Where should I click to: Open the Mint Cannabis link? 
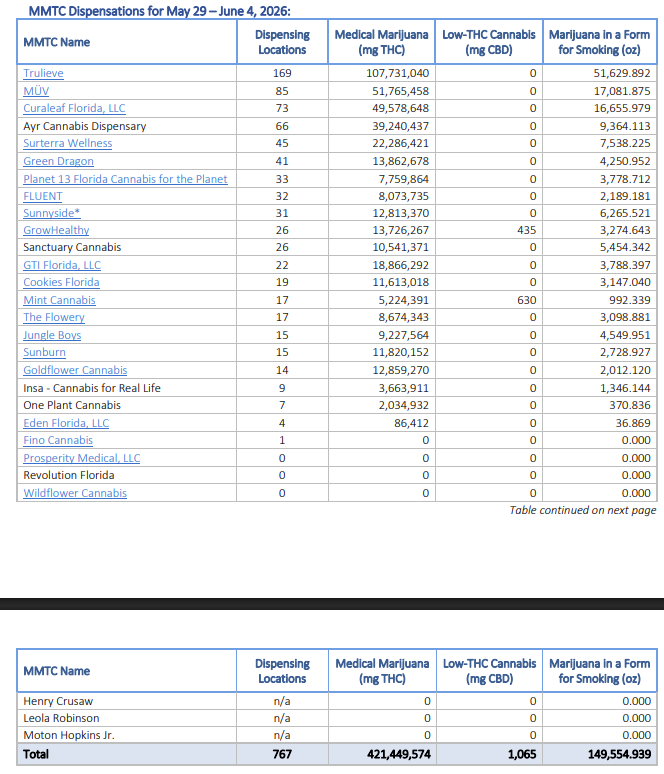coord(59,300)
